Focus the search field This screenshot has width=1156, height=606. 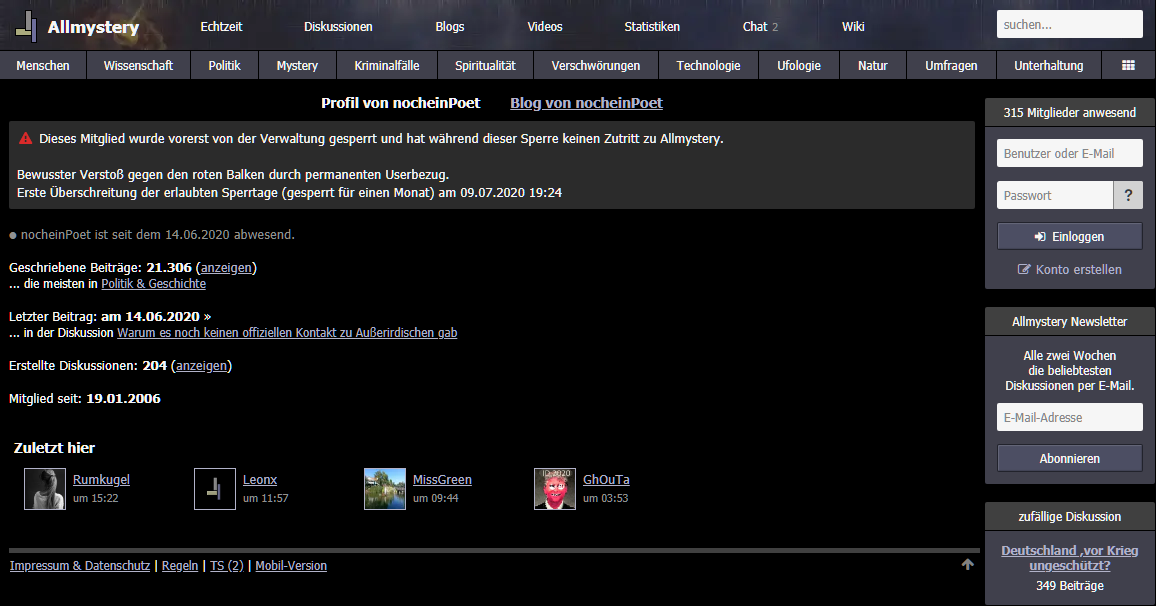[x=1069, y=25]
